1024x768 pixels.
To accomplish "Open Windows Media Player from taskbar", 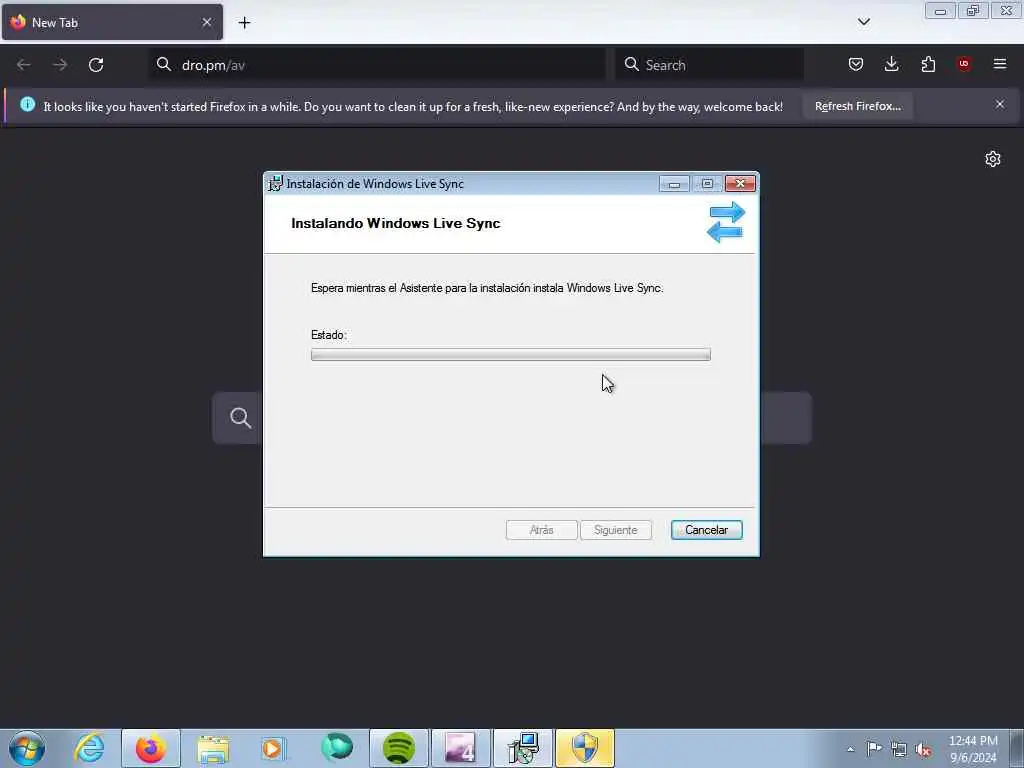I will [274, 748].
